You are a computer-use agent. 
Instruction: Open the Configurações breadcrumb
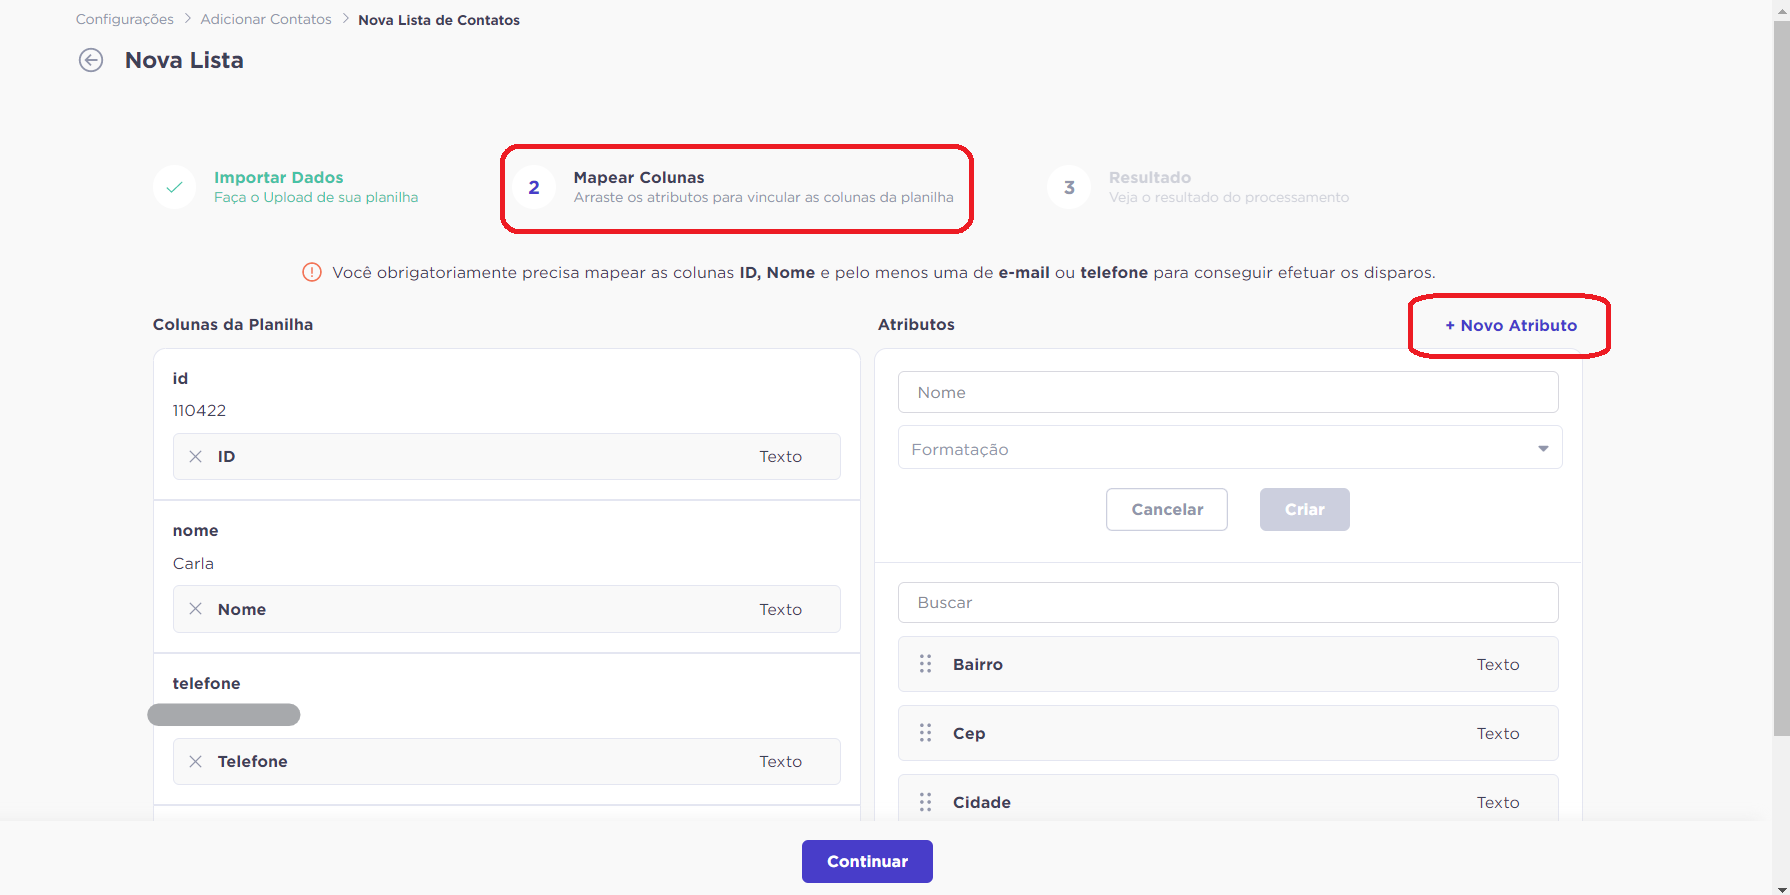[x=125, y=19]
